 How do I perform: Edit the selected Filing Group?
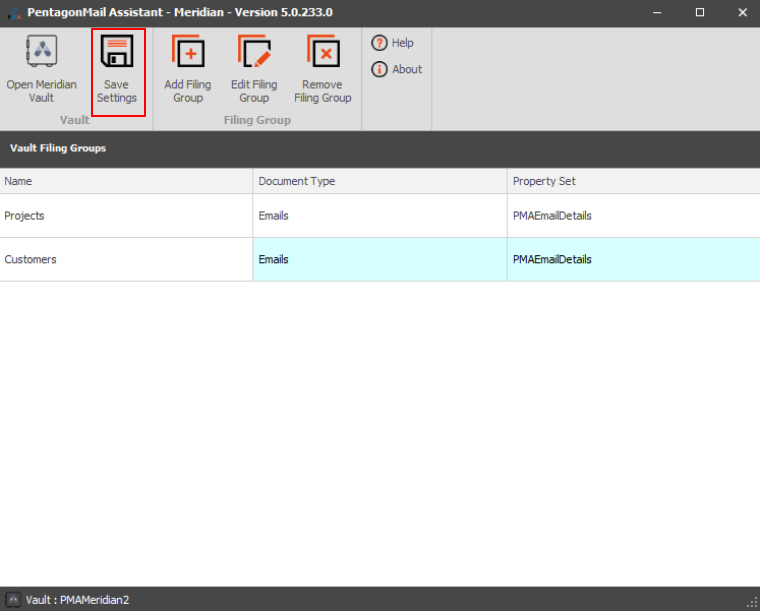coord(254,69)
